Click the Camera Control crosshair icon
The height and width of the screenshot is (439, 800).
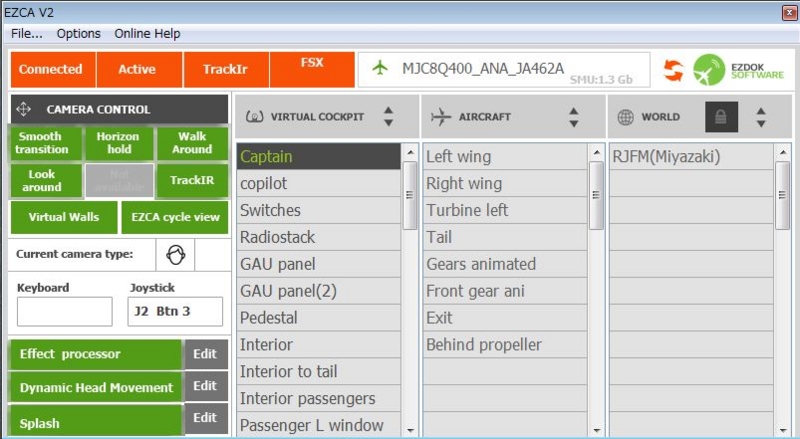[23, 109]
